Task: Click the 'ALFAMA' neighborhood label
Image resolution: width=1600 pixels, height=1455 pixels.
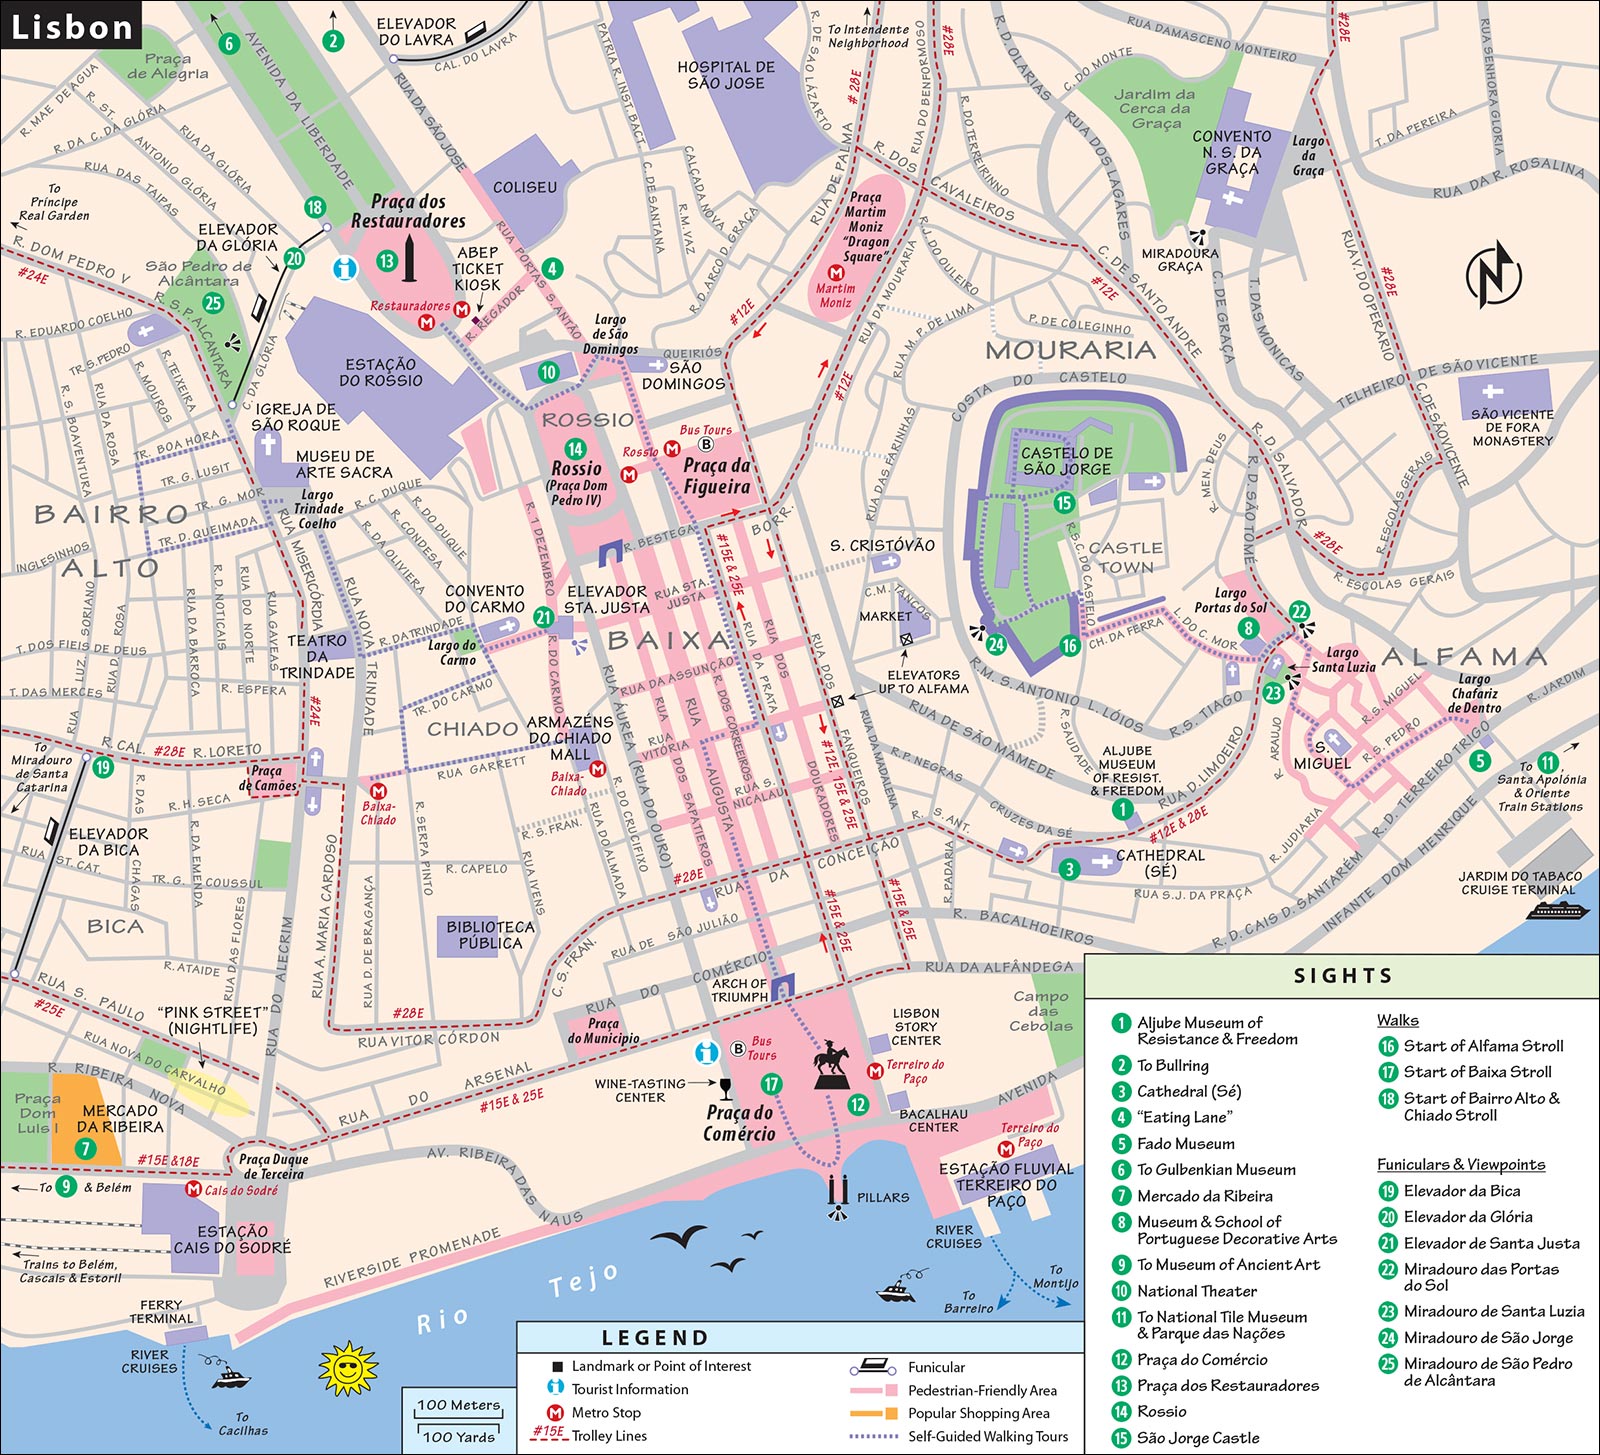Action: click(1464, 656)
